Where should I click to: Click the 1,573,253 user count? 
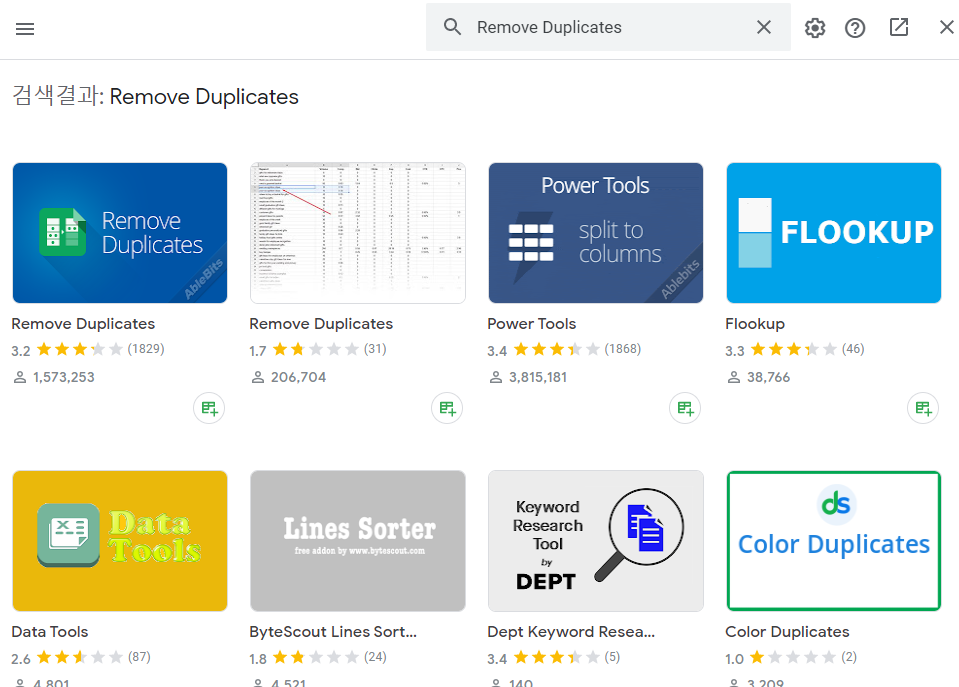click(64, 377)
